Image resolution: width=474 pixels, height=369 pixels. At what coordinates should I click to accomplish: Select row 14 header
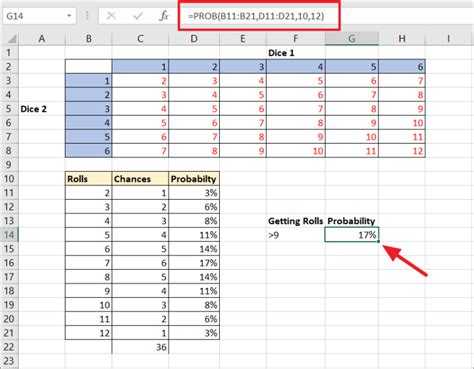[x=9, y=235]
